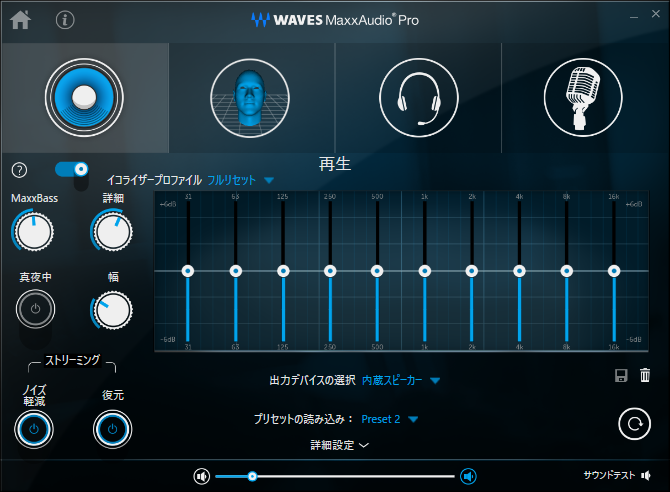This screenshot has width=670, height=492.
Task: Click the 250 Hz equalizer slider handle
Action: [330, 271]
